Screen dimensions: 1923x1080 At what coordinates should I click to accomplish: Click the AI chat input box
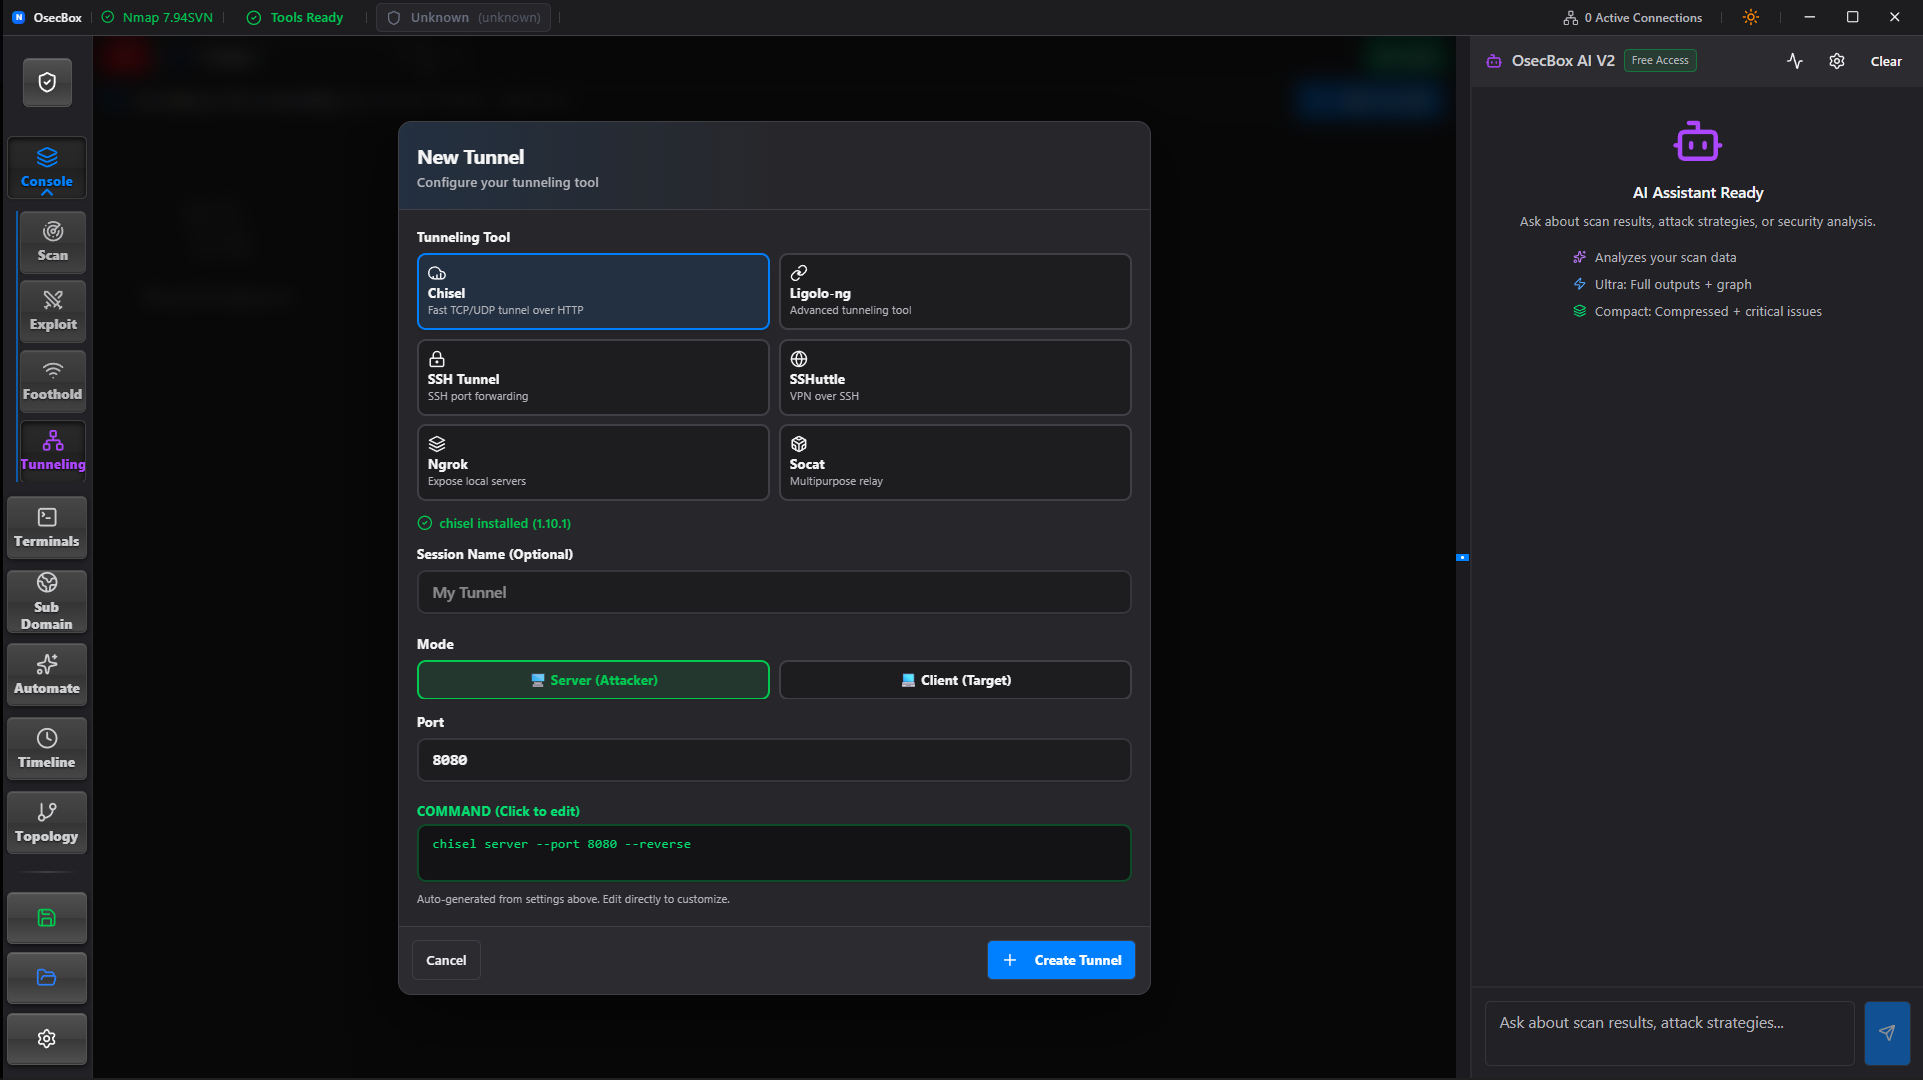pyautogui.click(x=1669, y=1033)
